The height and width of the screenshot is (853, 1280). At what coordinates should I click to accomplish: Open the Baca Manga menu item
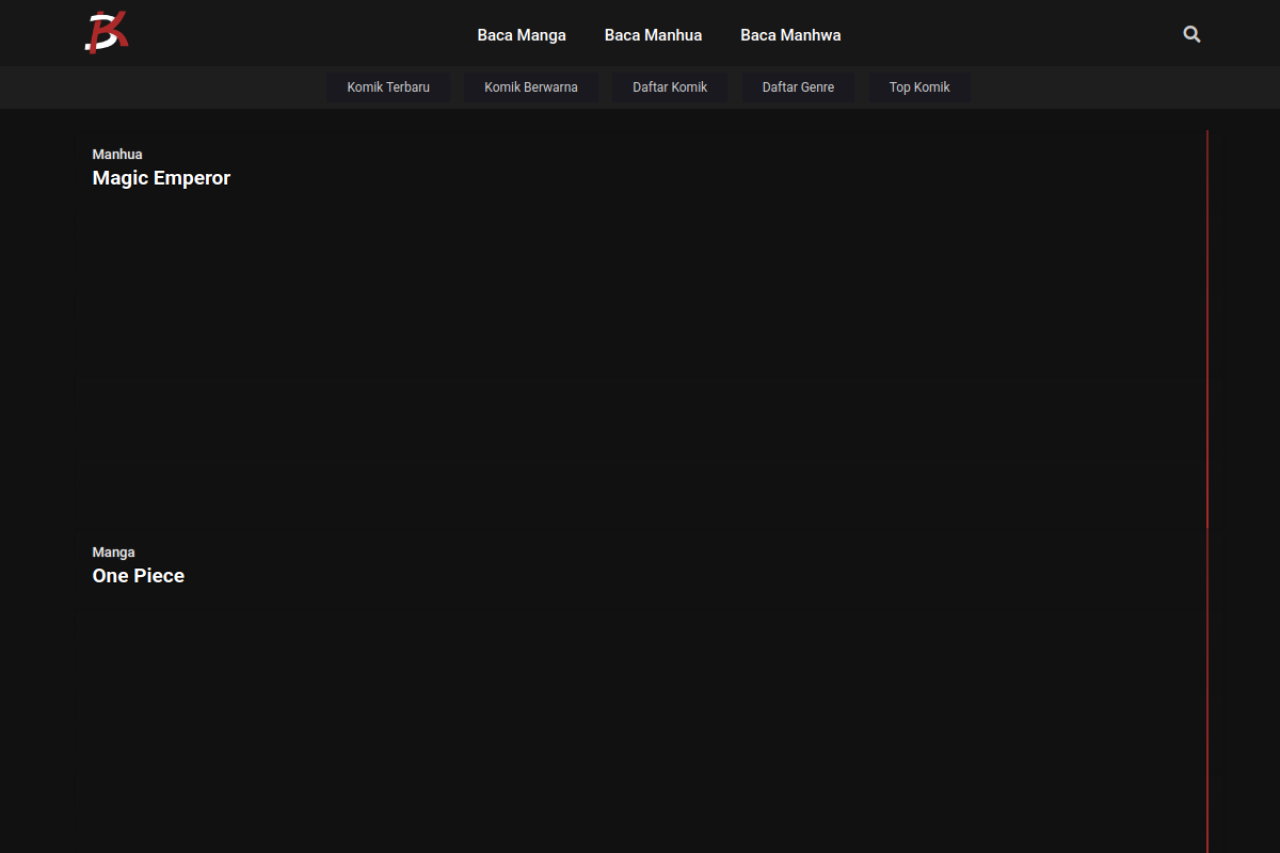[521, 35]
